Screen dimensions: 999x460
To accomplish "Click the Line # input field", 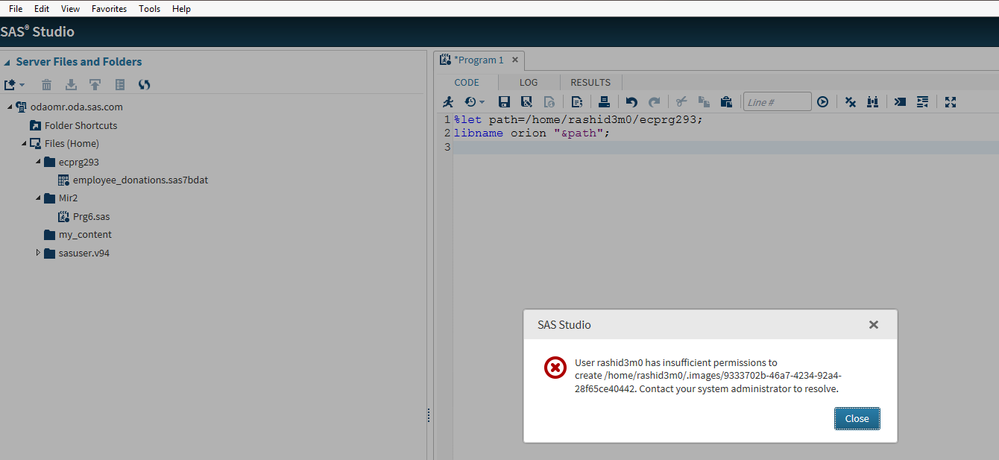I will click(777, 101).
